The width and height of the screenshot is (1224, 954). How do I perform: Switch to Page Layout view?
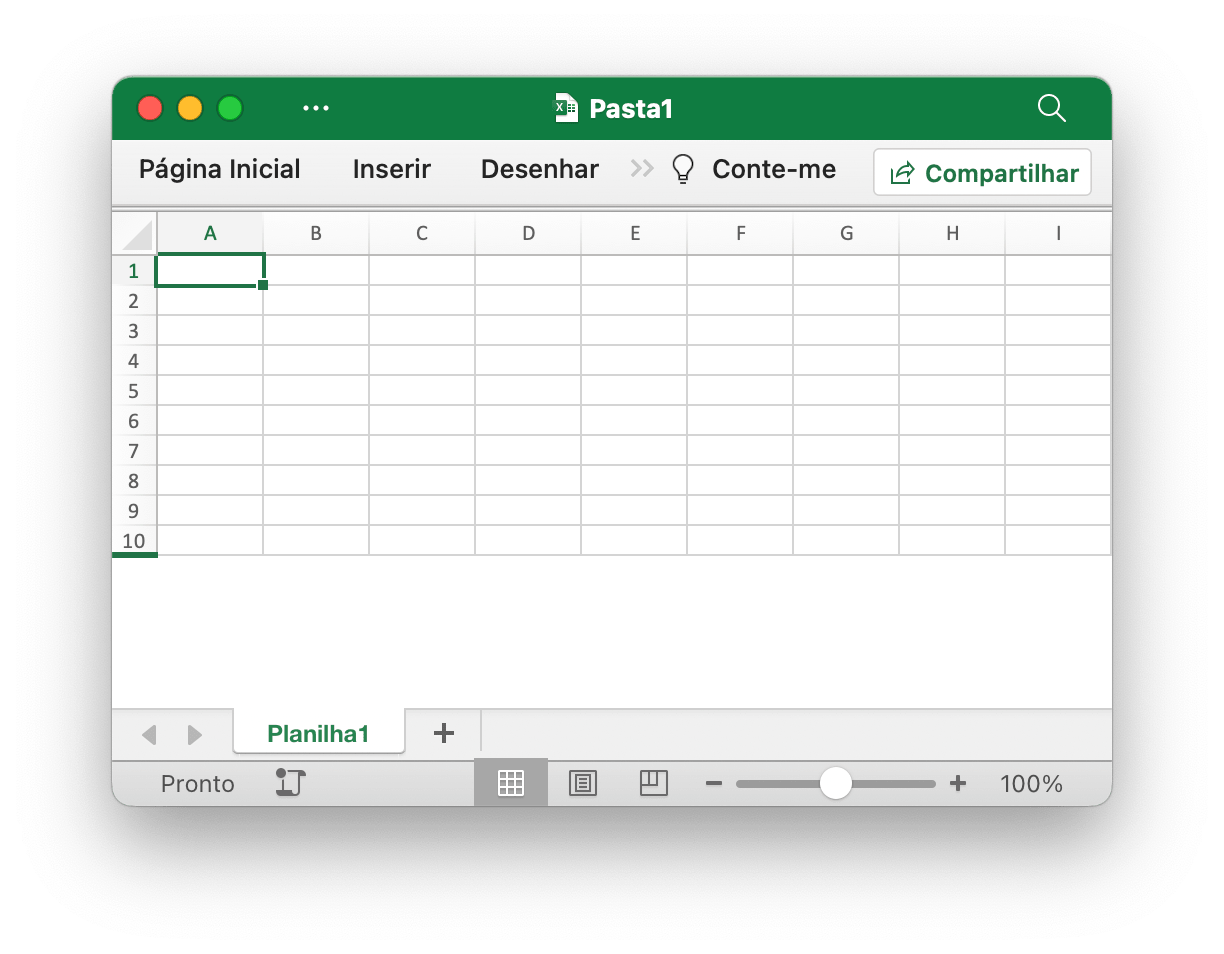[x=582, y=783]
